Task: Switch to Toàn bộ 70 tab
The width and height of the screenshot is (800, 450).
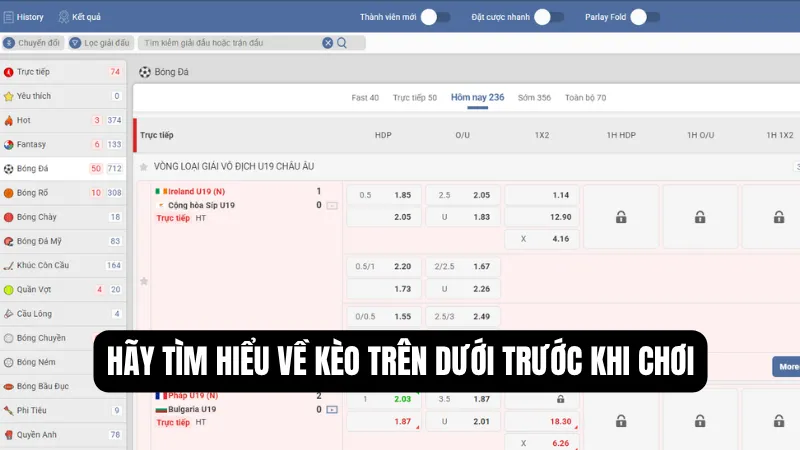Action: click(x=586, y=97)
